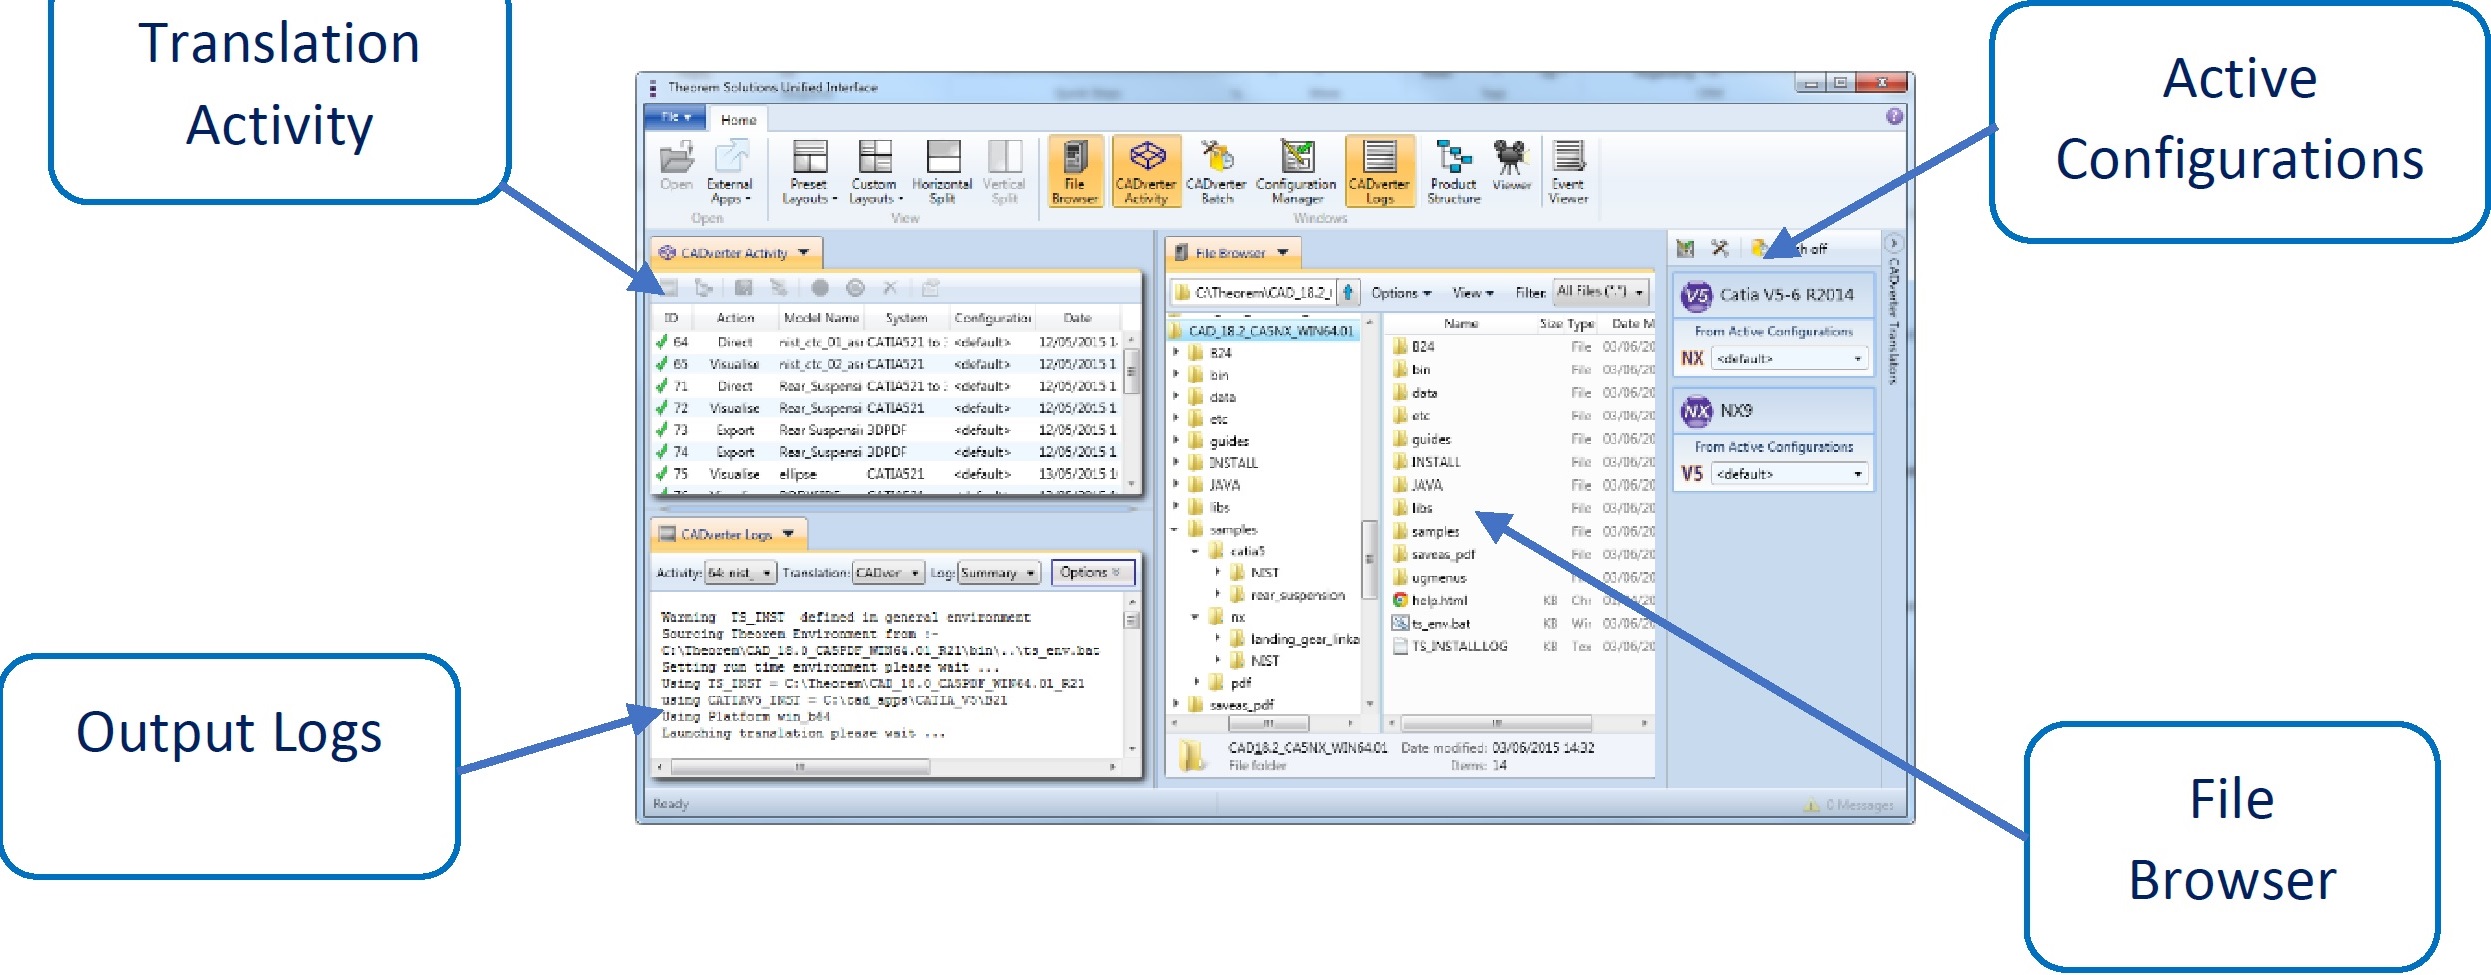Expand the B24 folder in tree

1177,353
